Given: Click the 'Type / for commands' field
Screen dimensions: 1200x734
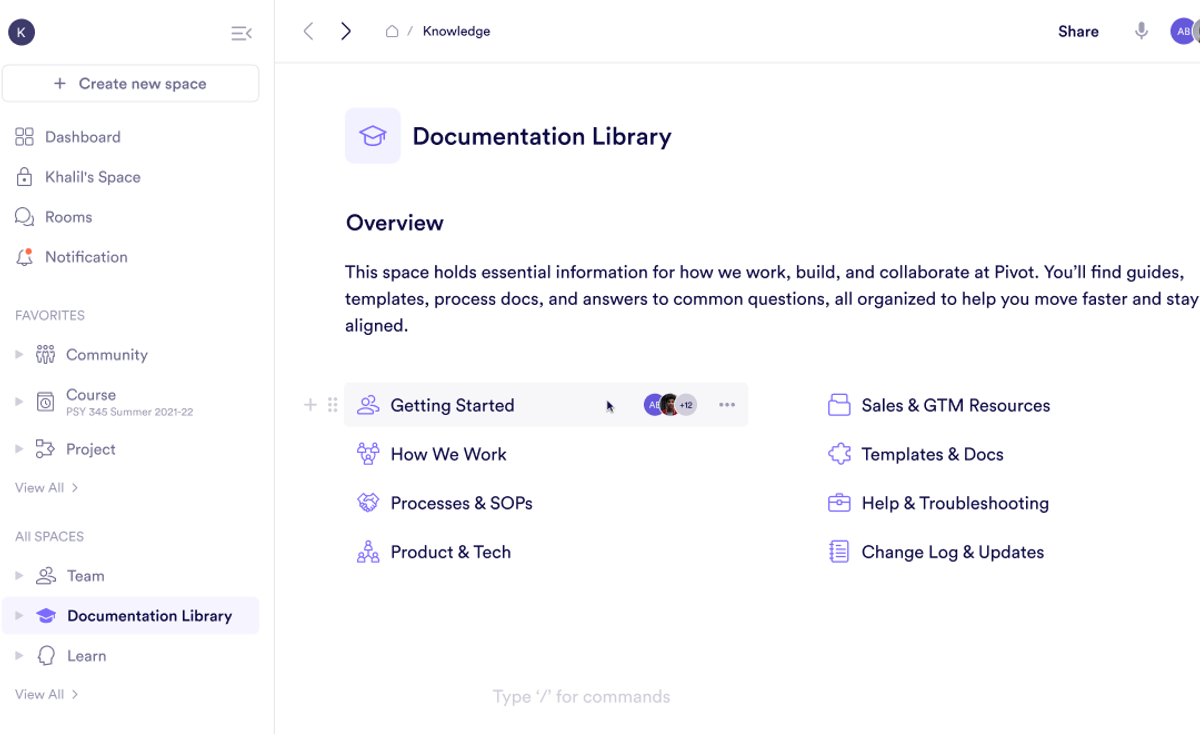Looking at the screenshot, I should pos(581,697).
